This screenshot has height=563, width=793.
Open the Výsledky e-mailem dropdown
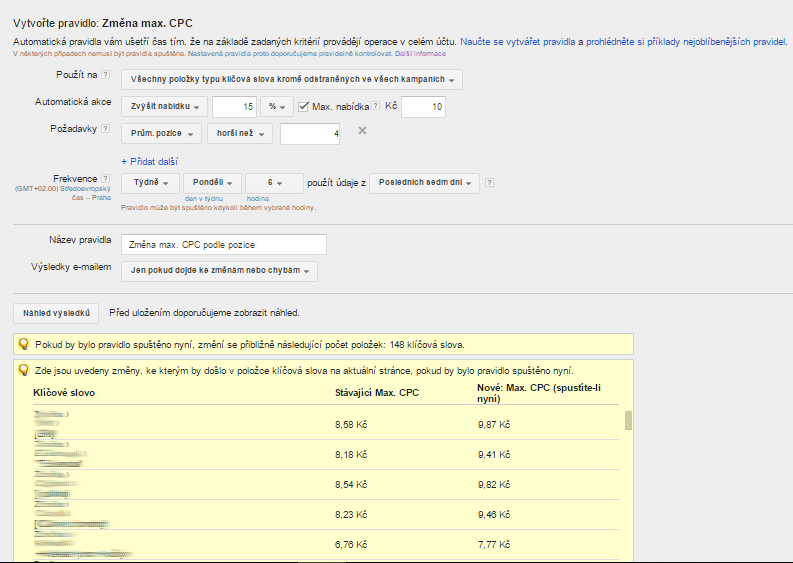pyautogui.click(x=219, y=271)
